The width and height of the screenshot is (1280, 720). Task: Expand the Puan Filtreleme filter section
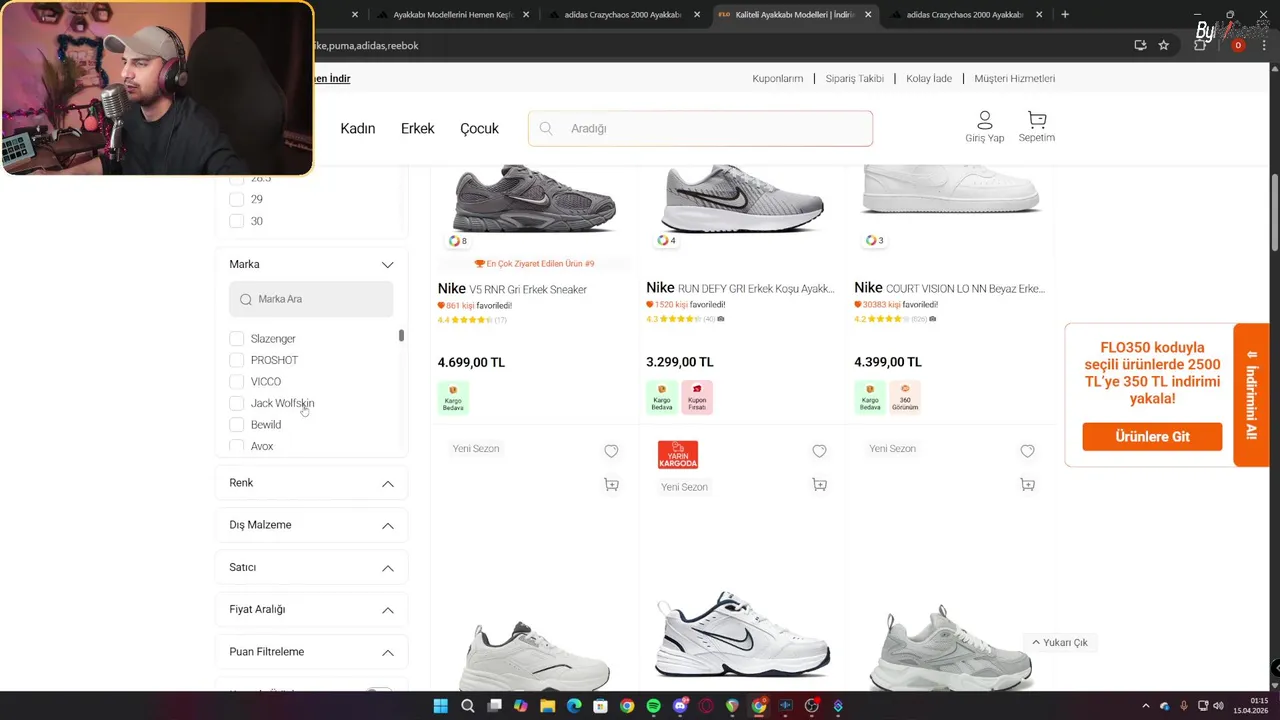[387, 653]
